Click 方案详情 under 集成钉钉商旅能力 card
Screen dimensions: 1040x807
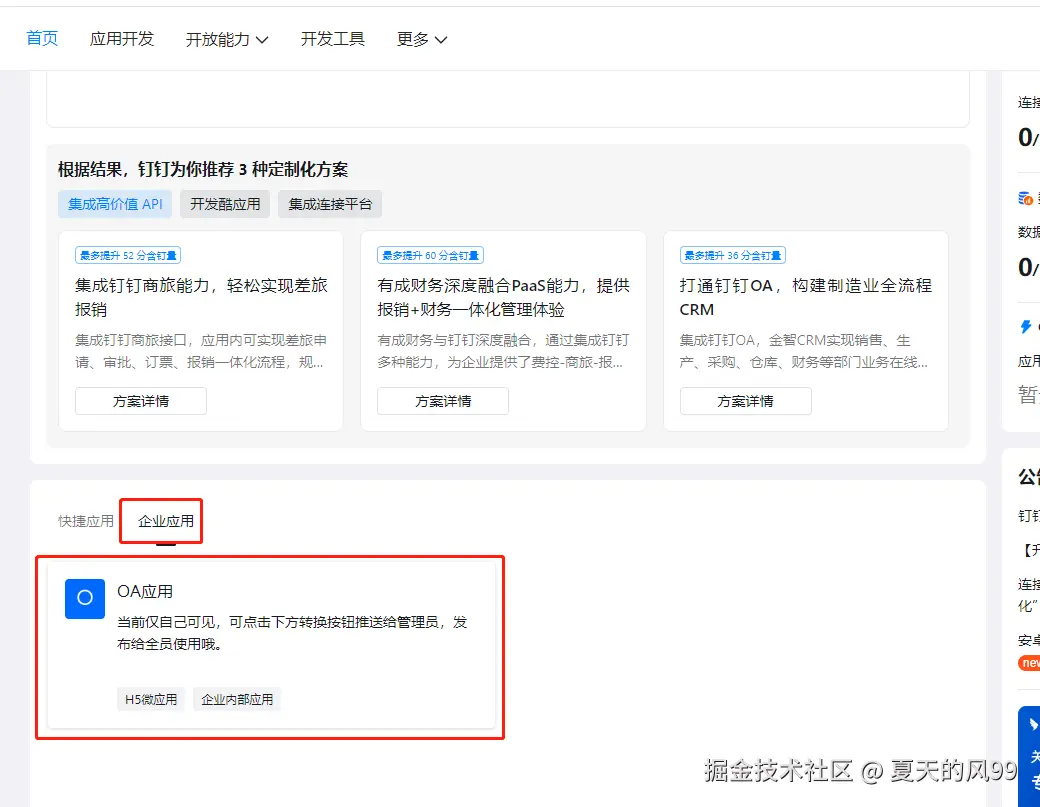pyautogui.click(x=141, y=401)
